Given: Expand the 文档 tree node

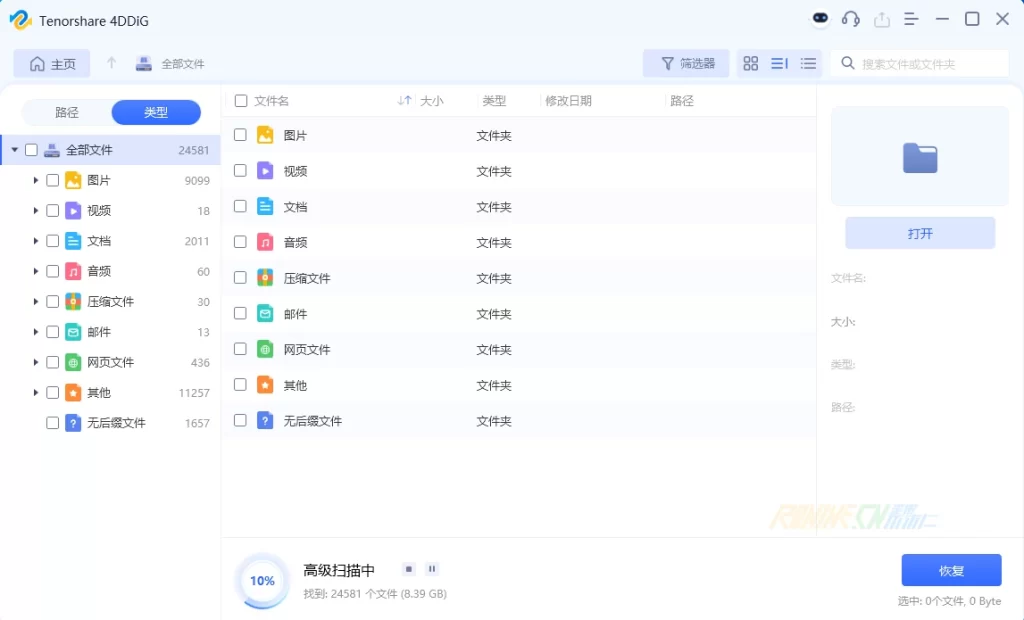Looking at the screenshot, I should coord(36,241).
